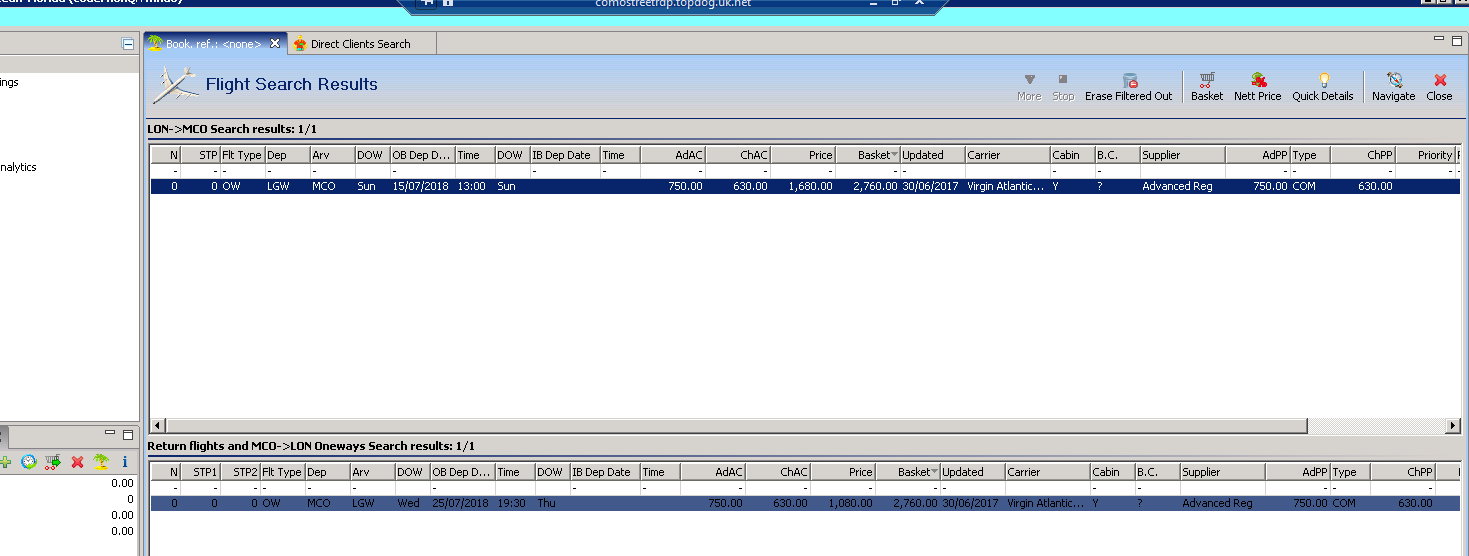Click the 13:00 departure time cell
The image size is (1469, 556).
(470, 186)
